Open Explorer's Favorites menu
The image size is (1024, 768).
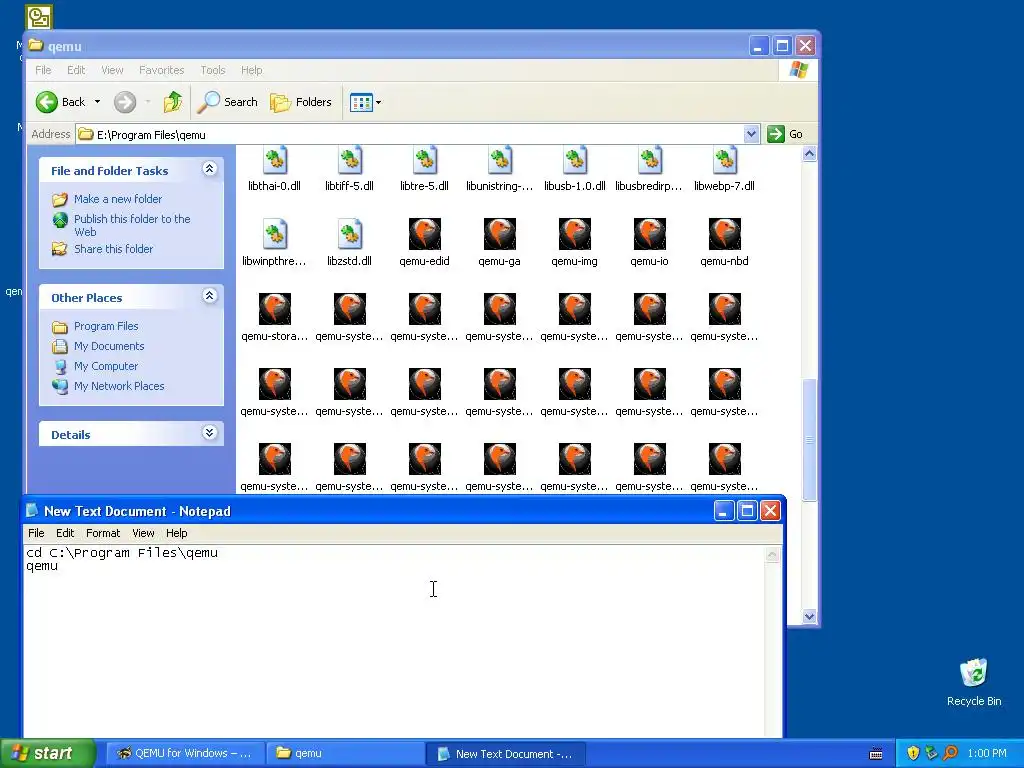pos(161,70)
